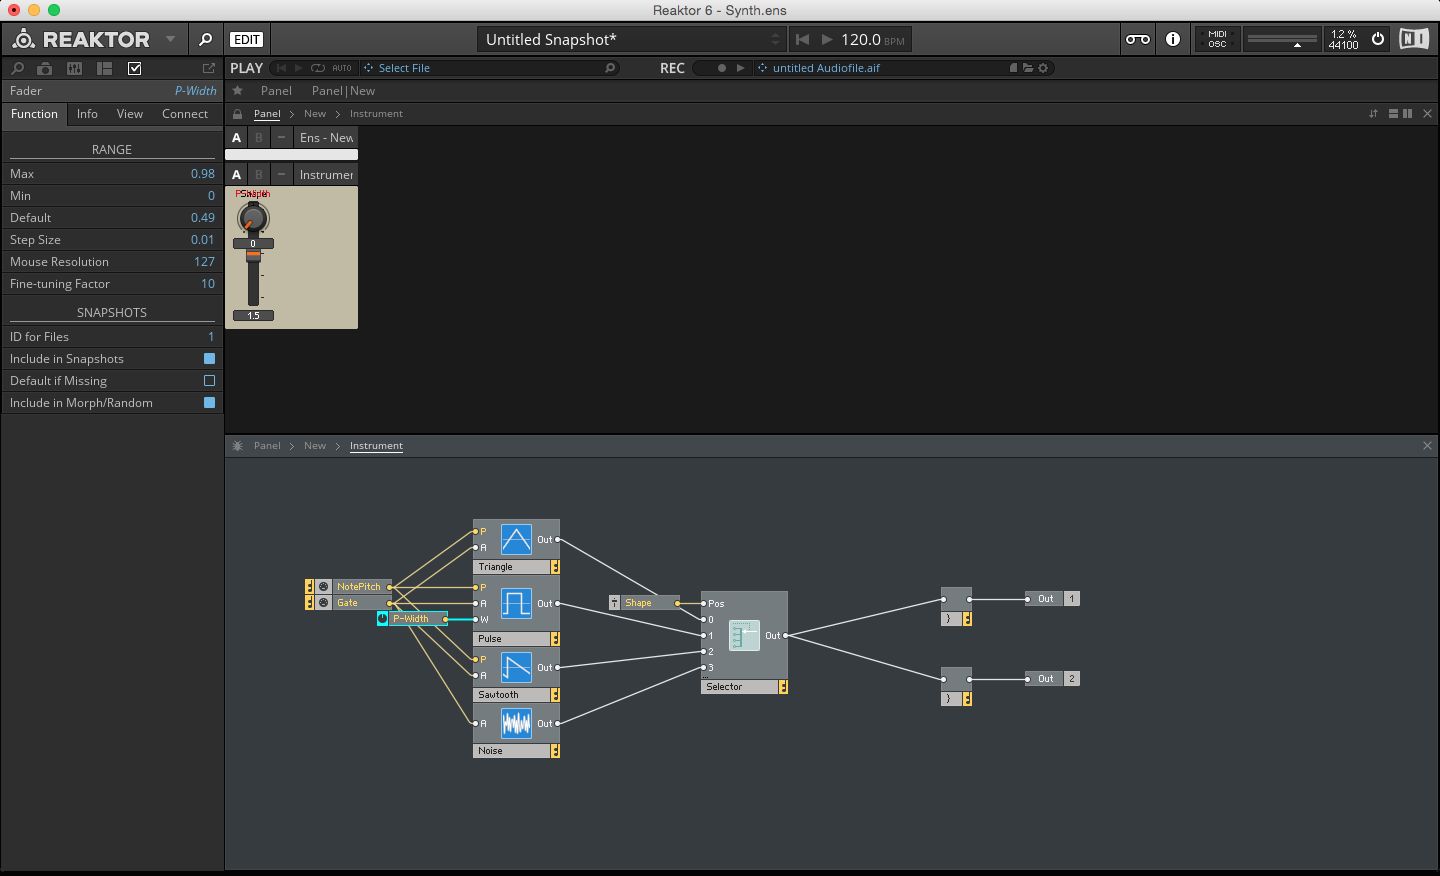Toggle the audio engine power button
The height and width of the screenshot is (876, 1440).
click(x=1378, y=39)
